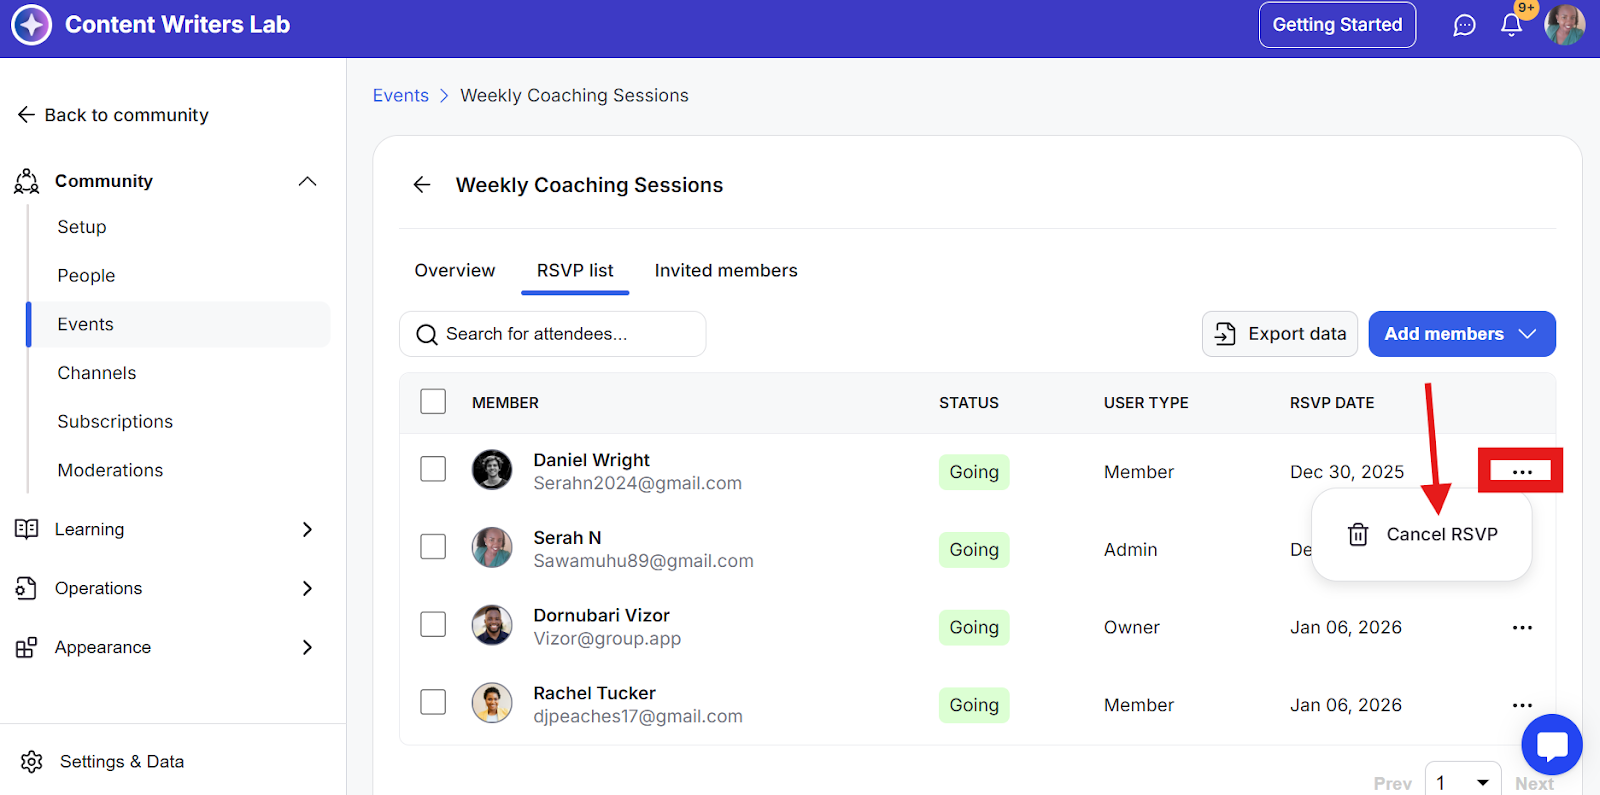
Task: Open the Add members dropdown
Action: coord(1461,334)
